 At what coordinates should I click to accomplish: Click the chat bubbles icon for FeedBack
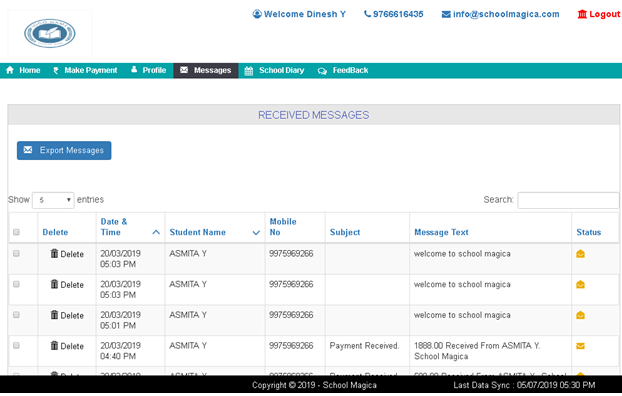pos(322,71)
